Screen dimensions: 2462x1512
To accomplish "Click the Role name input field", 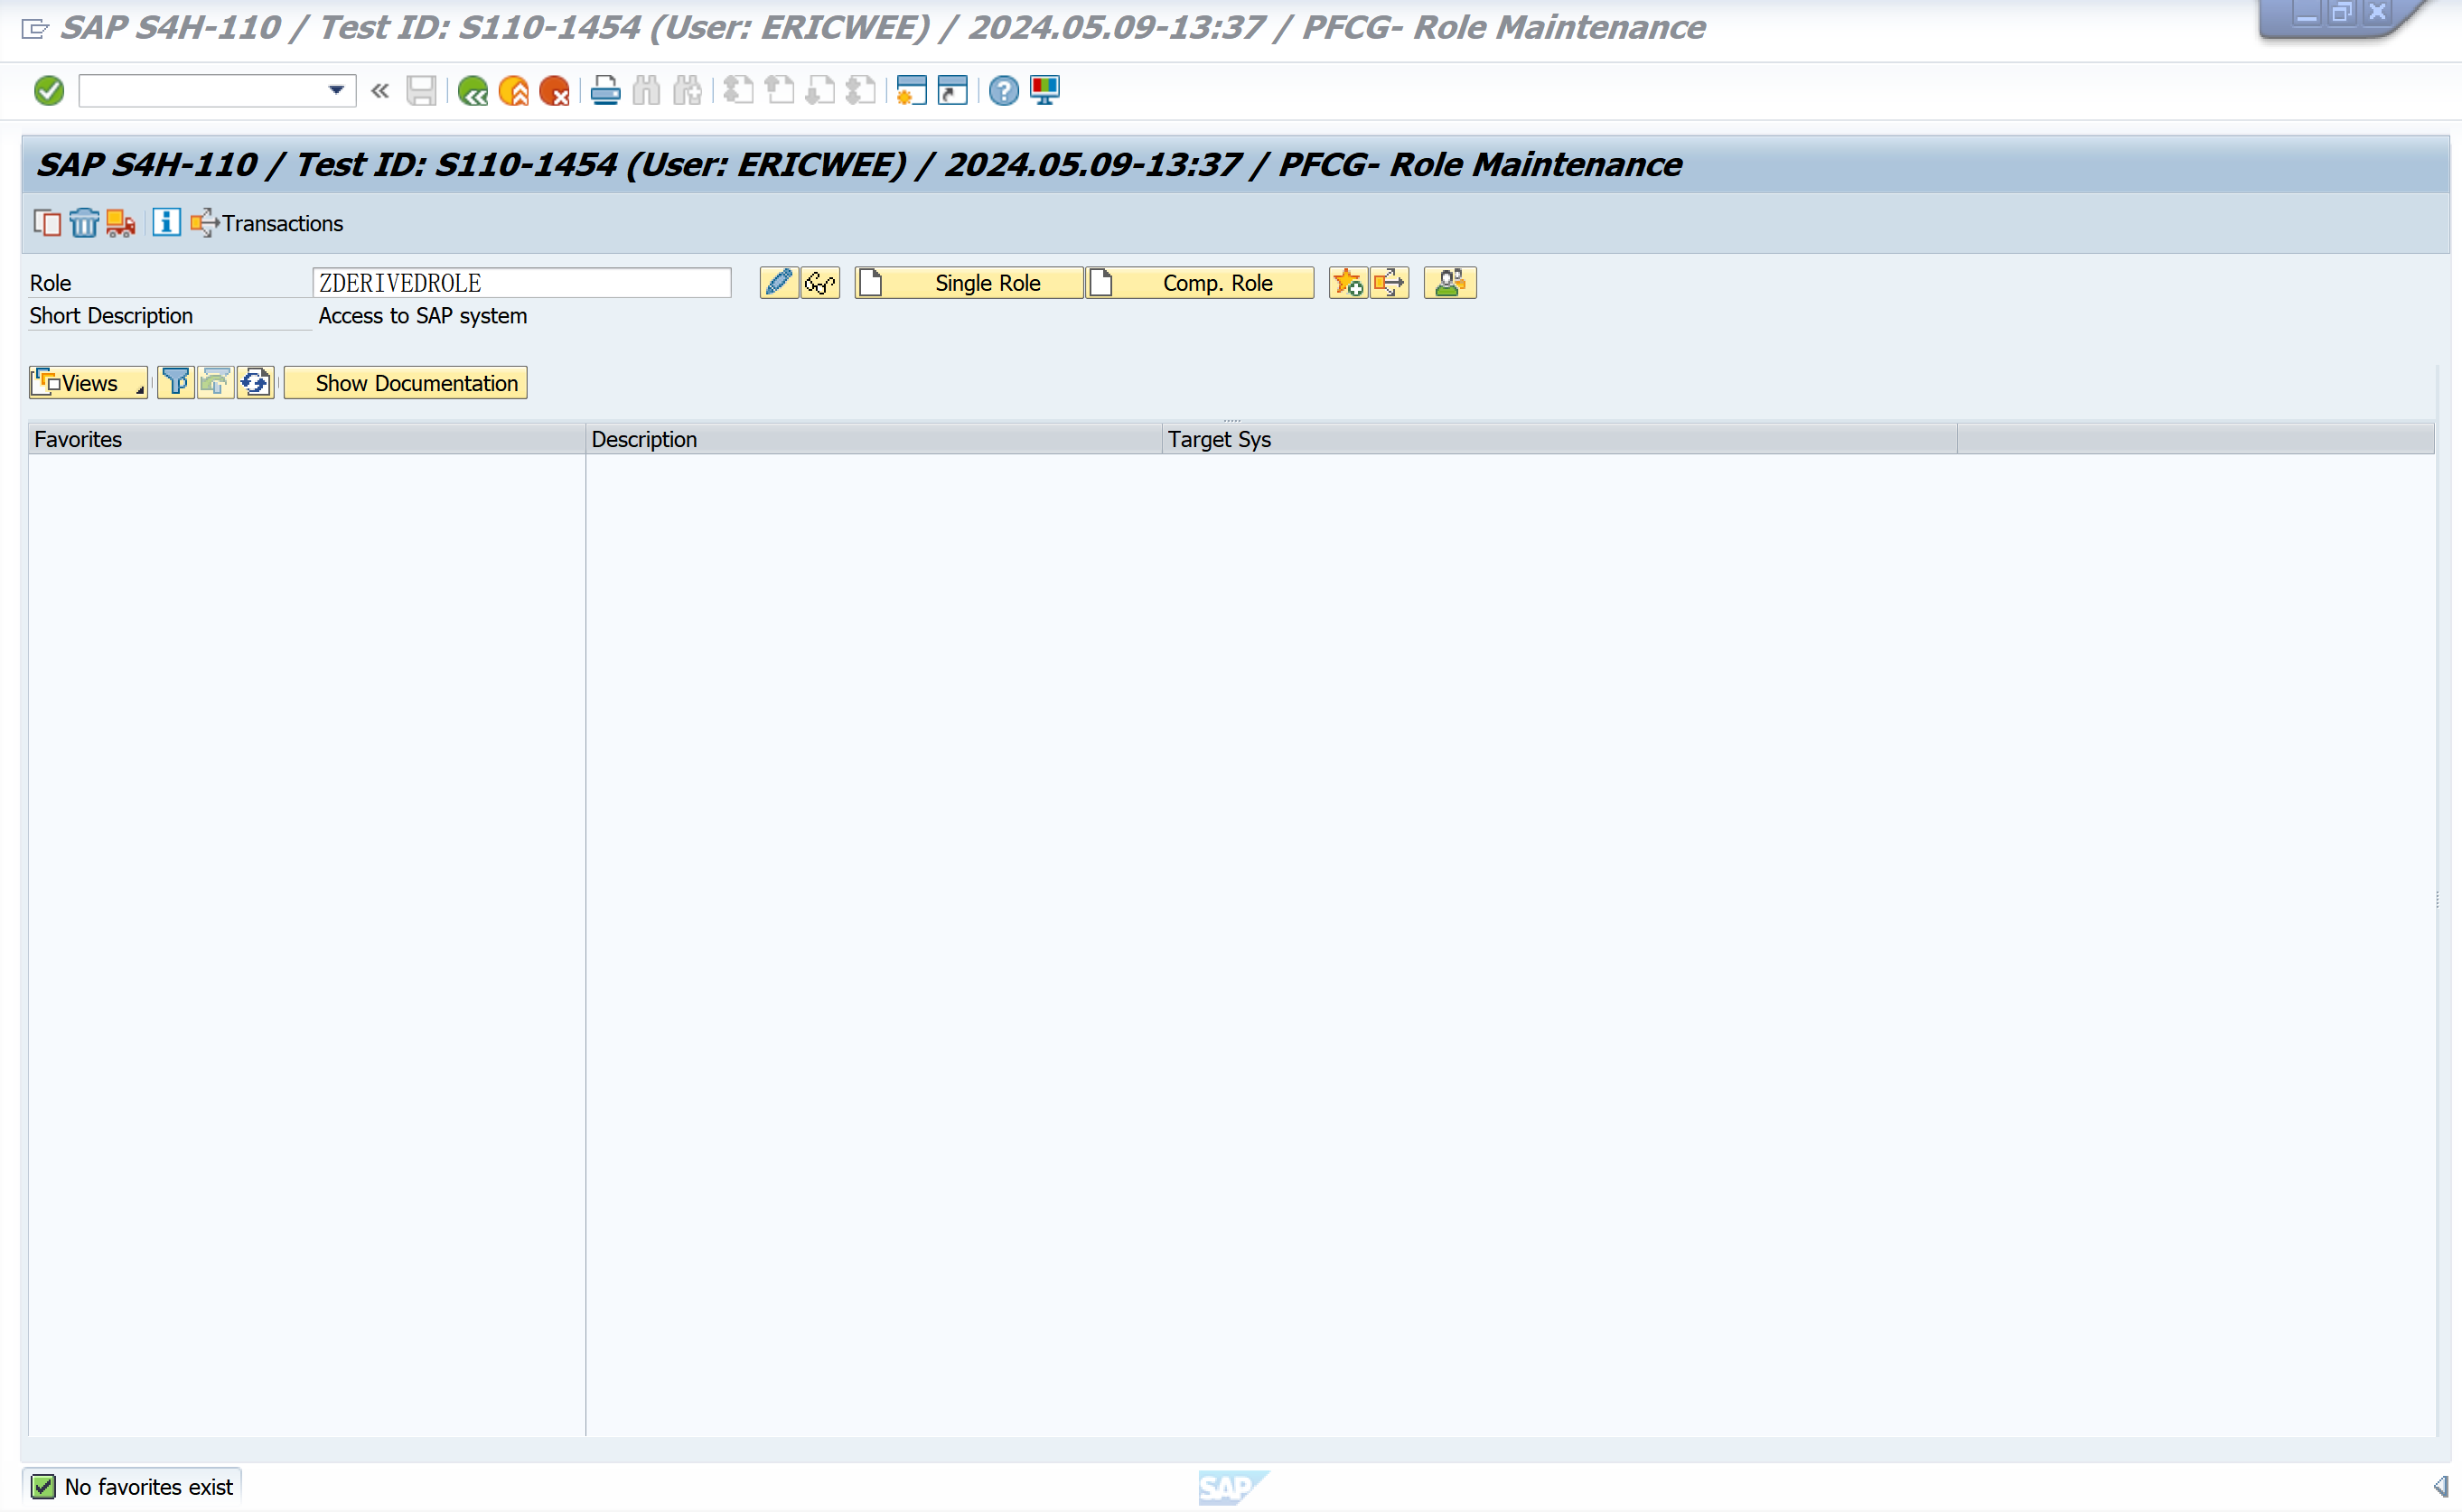I will coord(521,283).
